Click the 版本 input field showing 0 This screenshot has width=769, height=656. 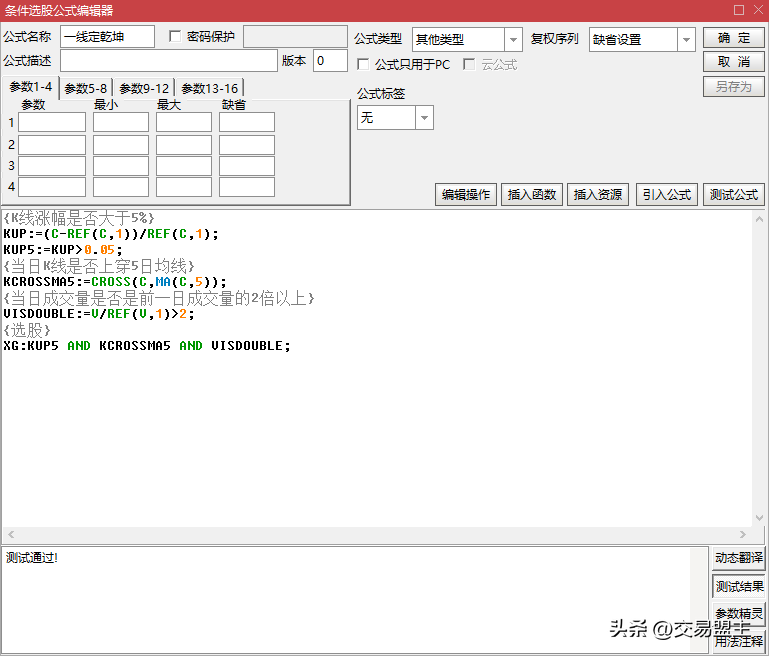330,61
